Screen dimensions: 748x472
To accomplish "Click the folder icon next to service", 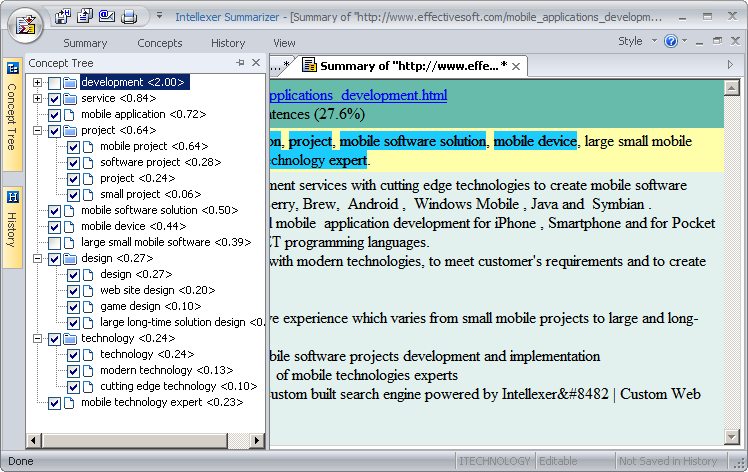I will [x=70, y=99].
